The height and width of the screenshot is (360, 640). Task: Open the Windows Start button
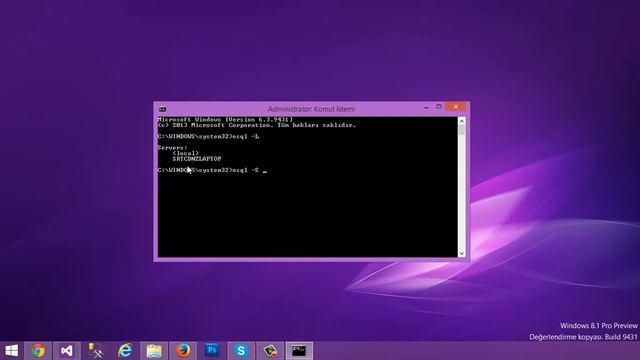[x=11, y=351]
